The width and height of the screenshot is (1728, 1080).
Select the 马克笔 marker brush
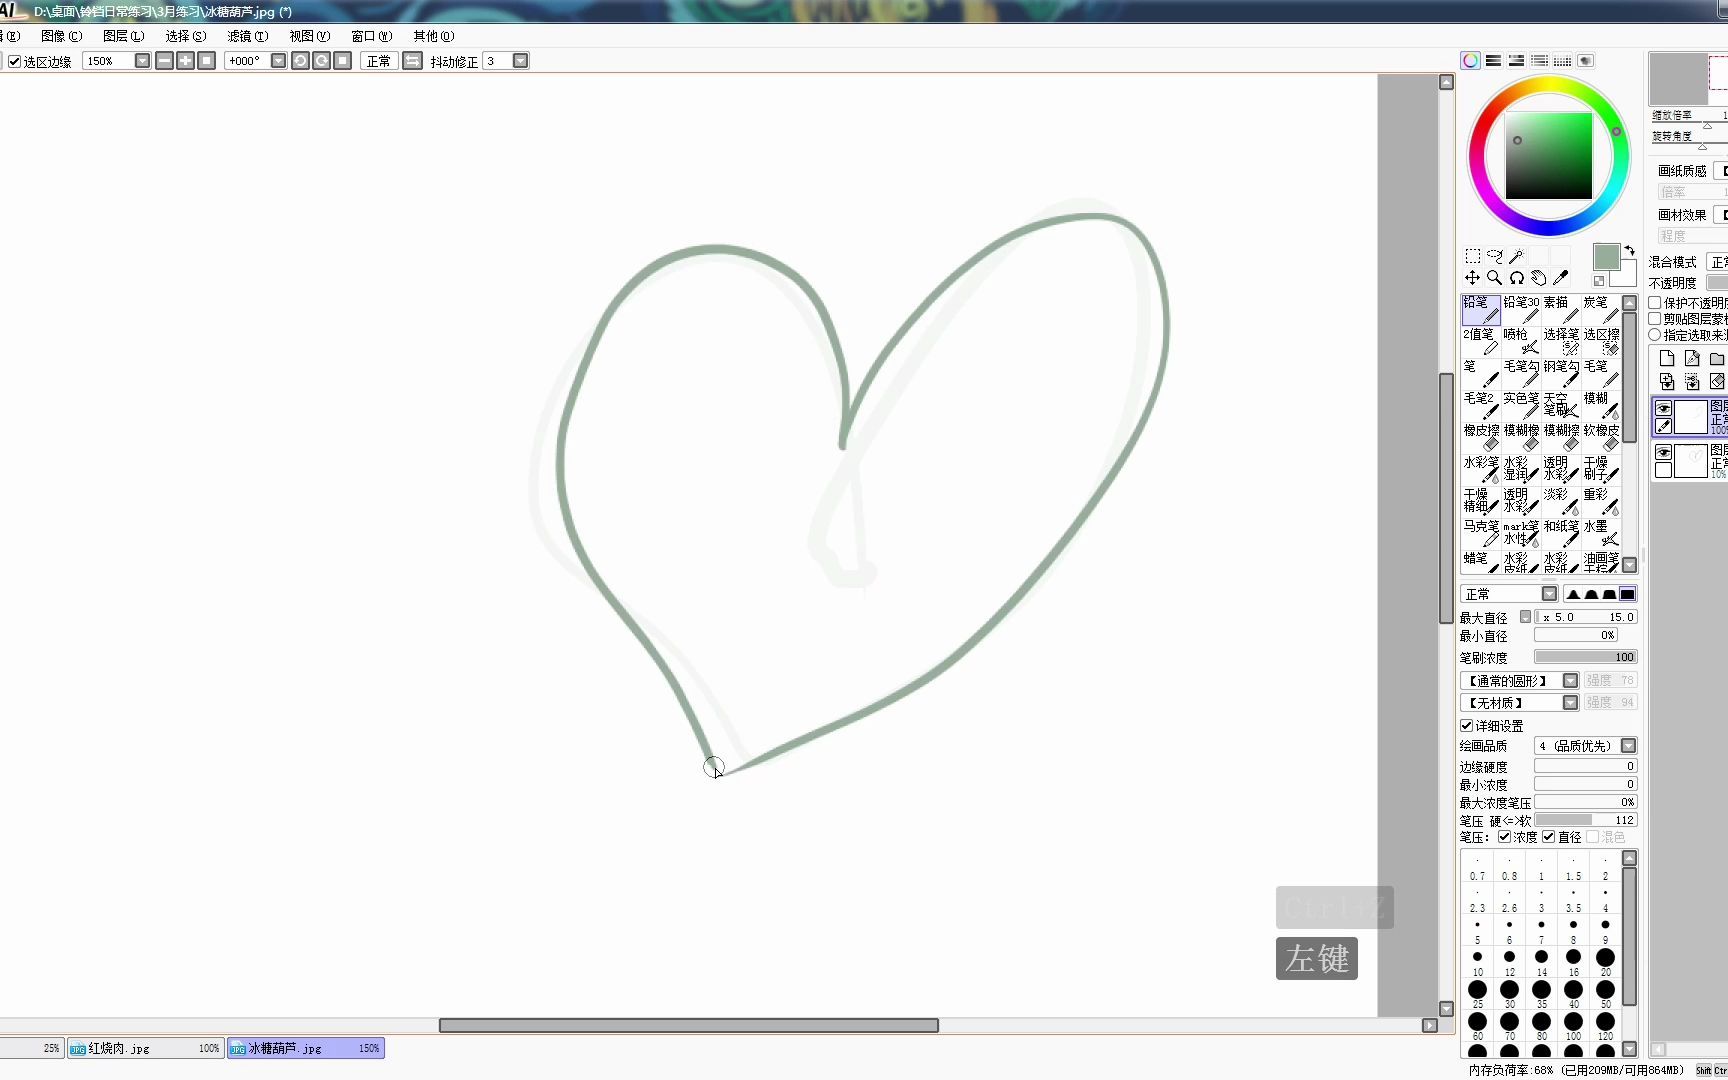tap(1481, 534)
